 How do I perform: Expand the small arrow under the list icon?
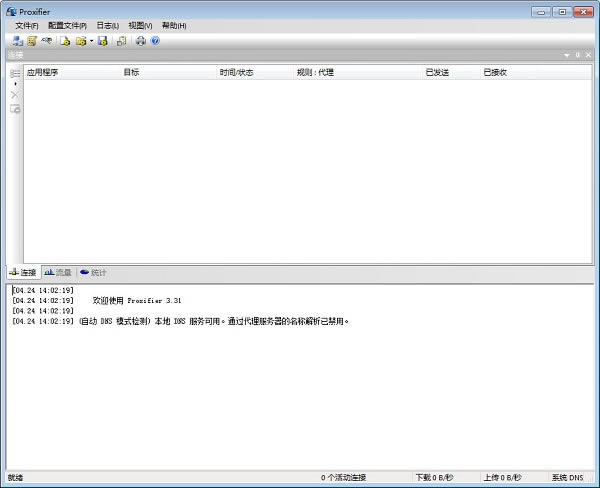(x=15, y=84)
